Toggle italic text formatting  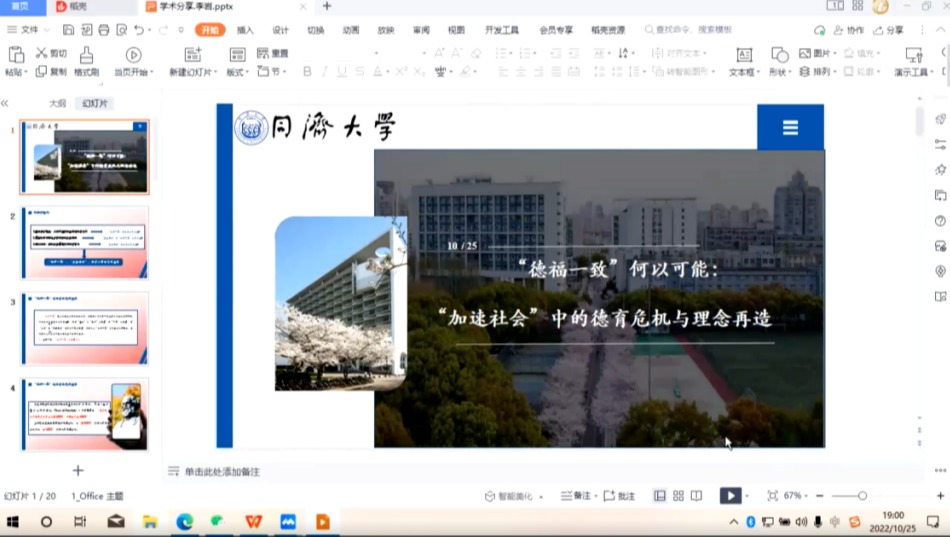(x=325, y=72)
